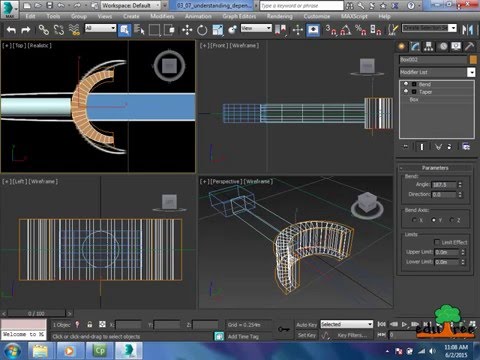Toggle Window/Crossing selection mode

[x=170, y=30]
